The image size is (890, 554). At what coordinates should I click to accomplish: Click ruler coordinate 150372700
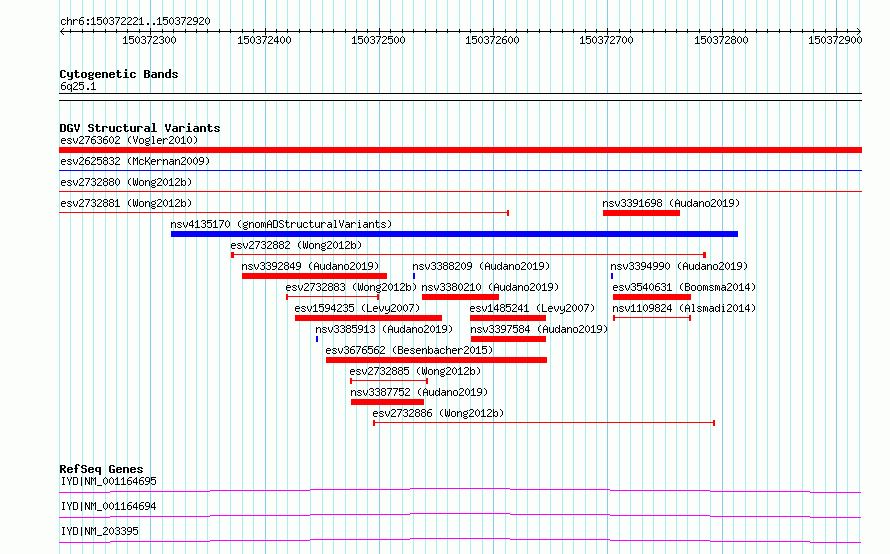[606, 40]
